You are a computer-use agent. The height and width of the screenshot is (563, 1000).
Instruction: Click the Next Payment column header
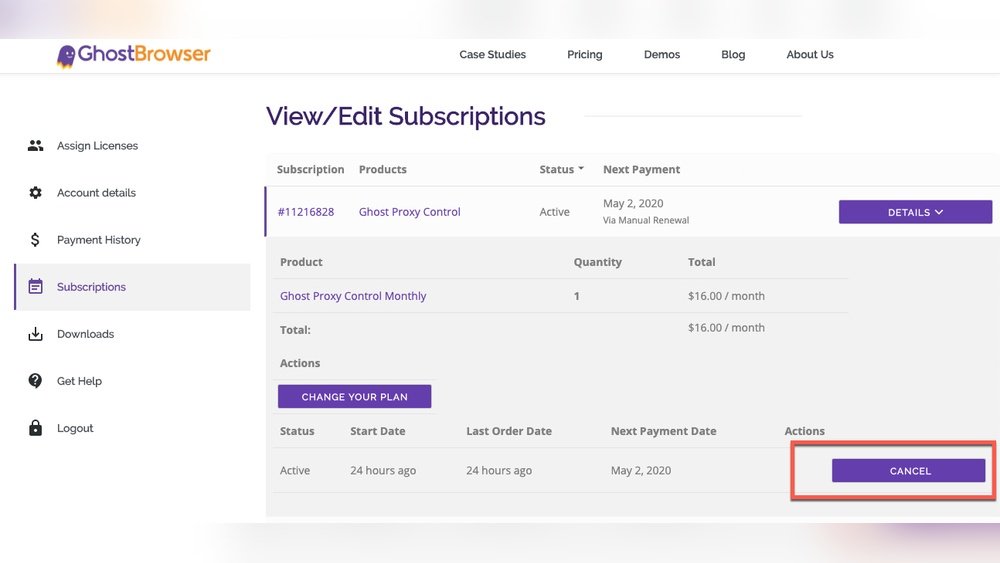click(642, 170)
